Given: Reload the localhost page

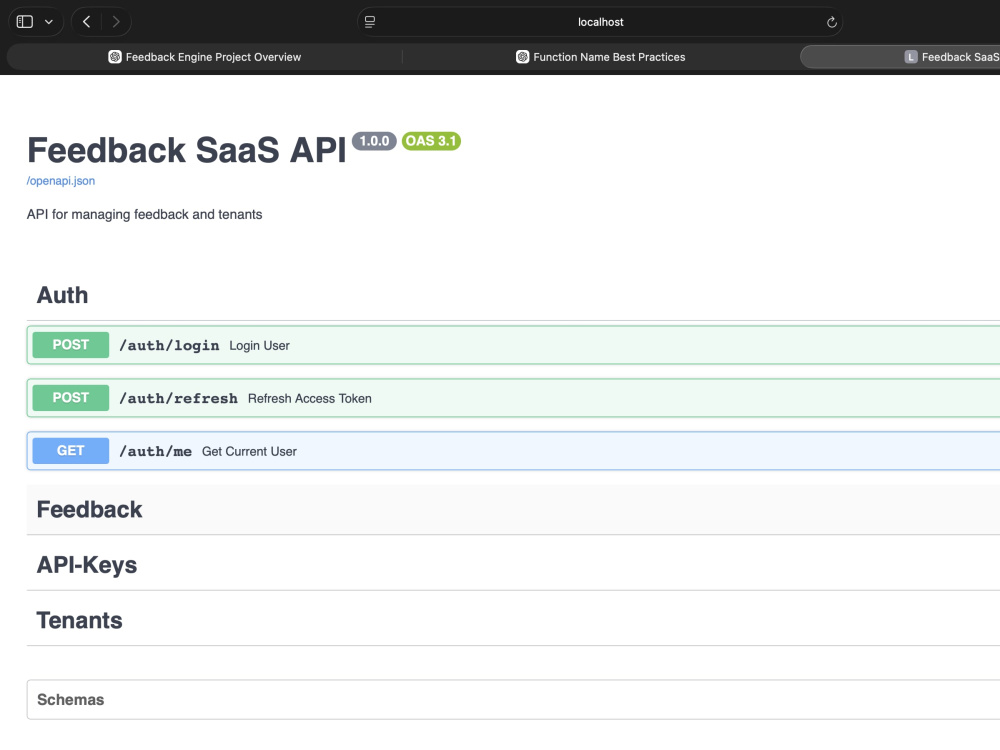Looking at the screenshot, I should coord(831,22).
